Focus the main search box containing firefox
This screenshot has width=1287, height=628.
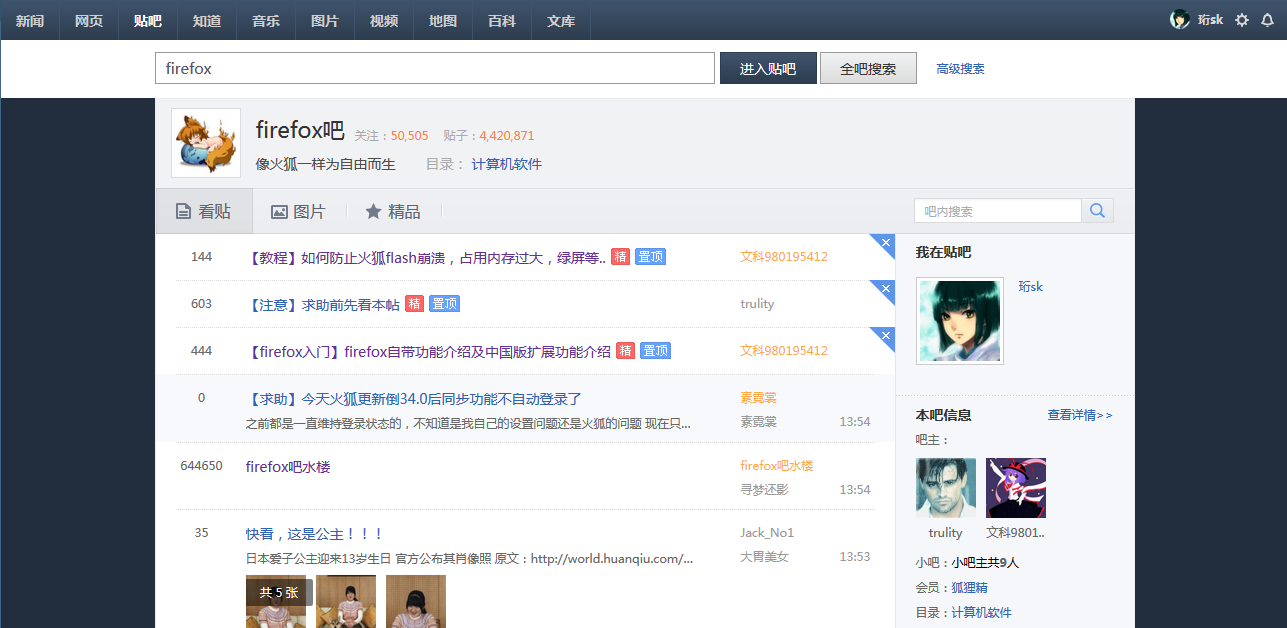click(x=435, y=68)
